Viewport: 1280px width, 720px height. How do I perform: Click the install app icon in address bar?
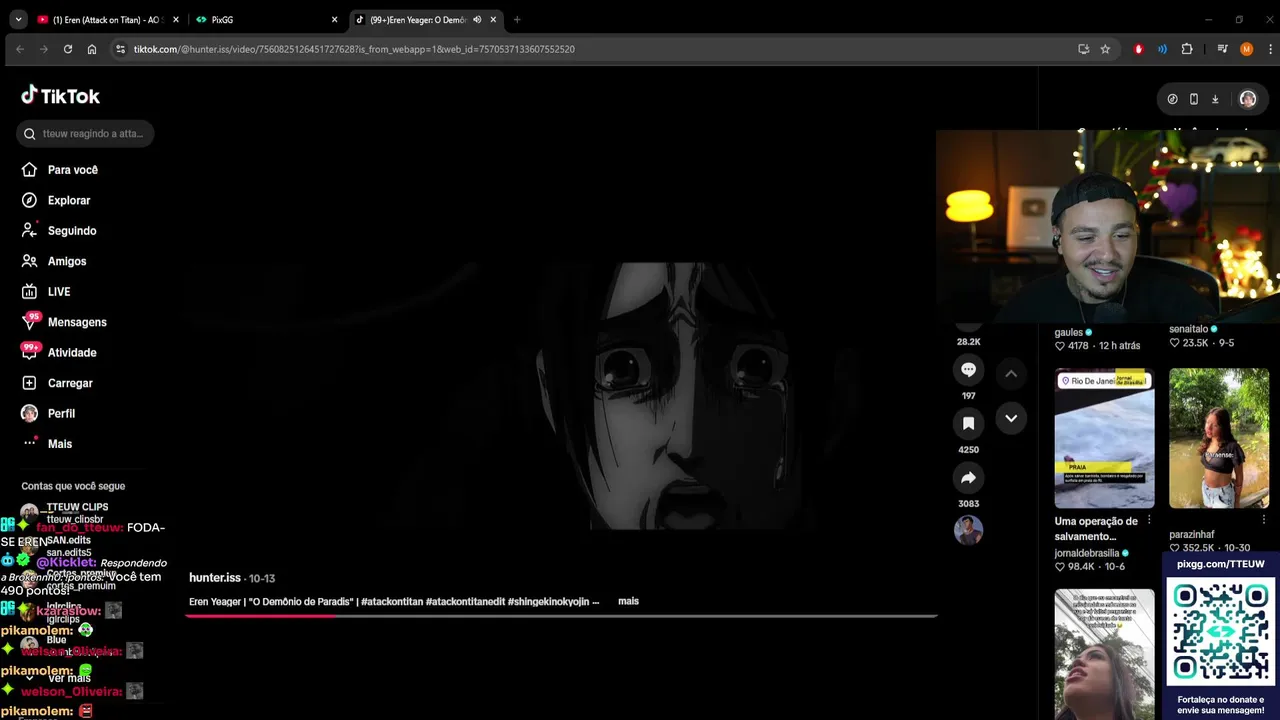(1083, 49)
